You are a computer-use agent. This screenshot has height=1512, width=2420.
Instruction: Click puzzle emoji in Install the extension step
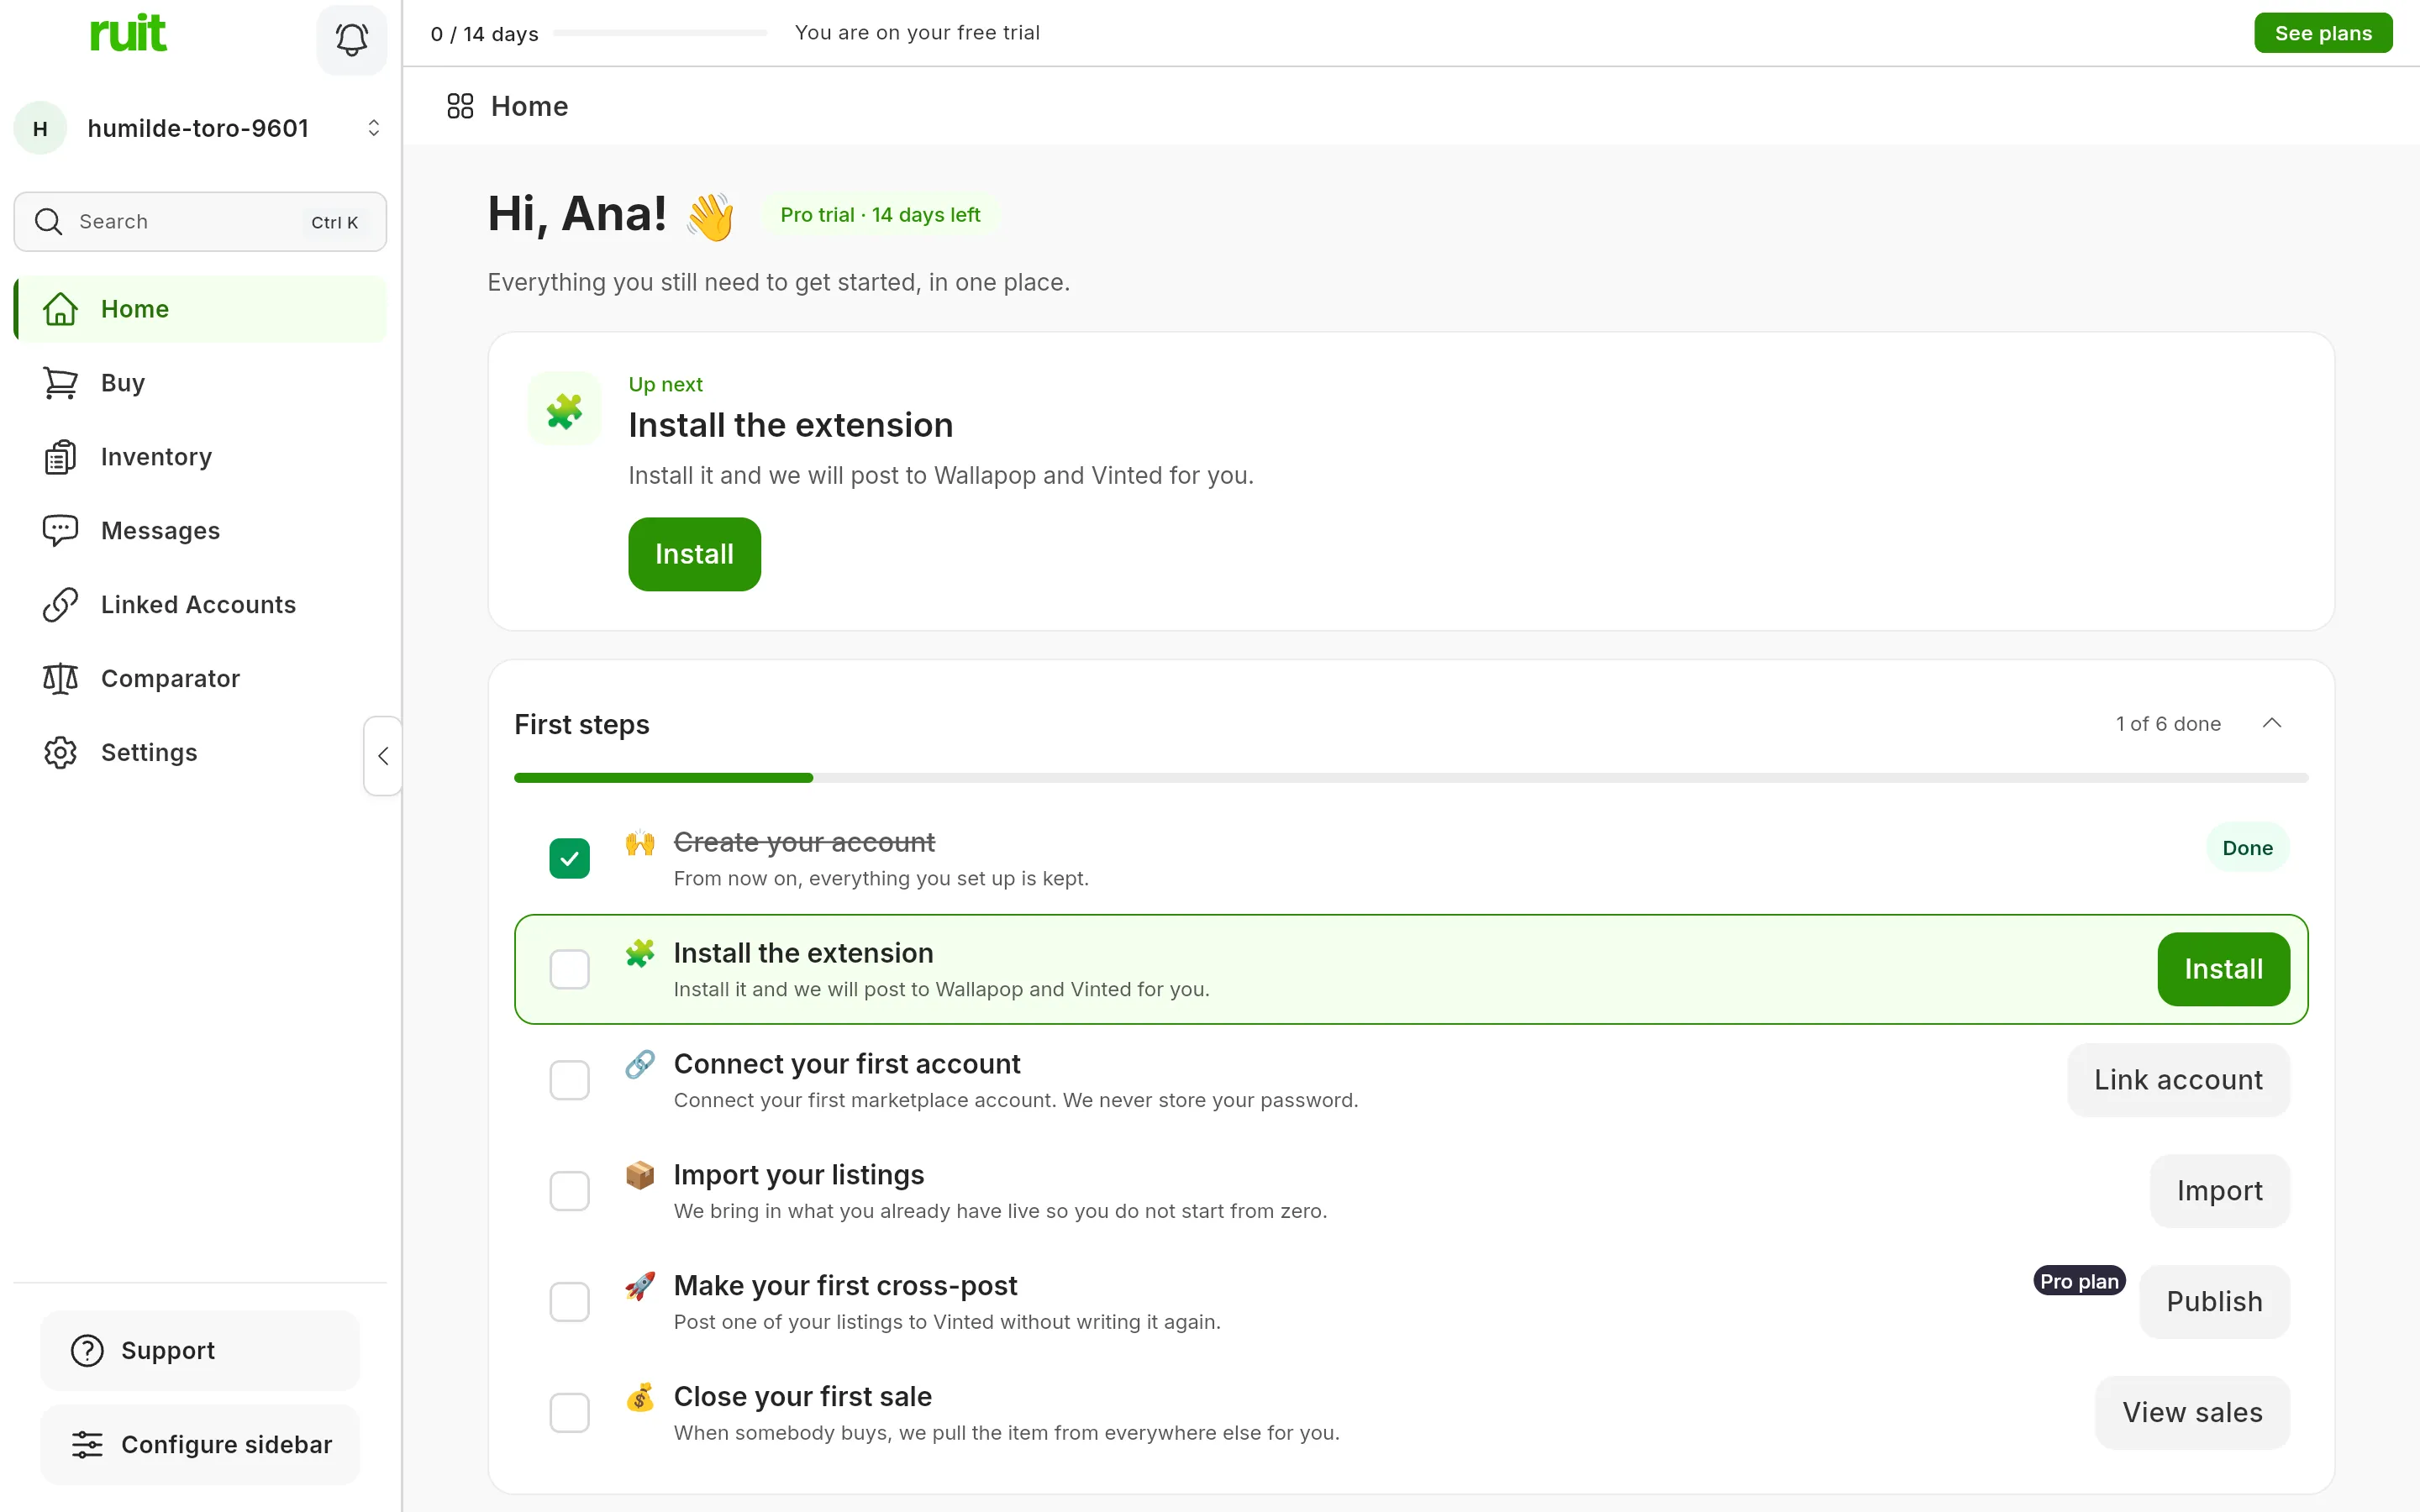640,953
